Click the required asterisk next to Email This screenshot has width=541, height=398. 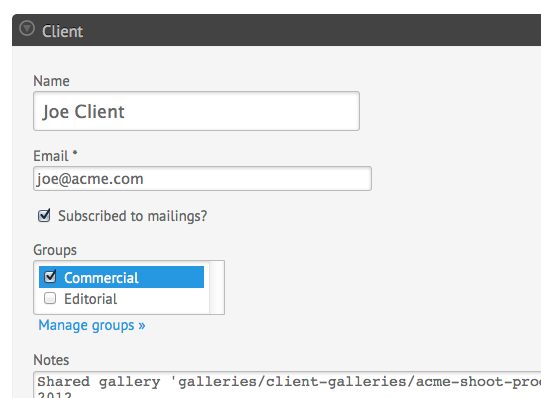pyautogui.click(x=75, y=152)
